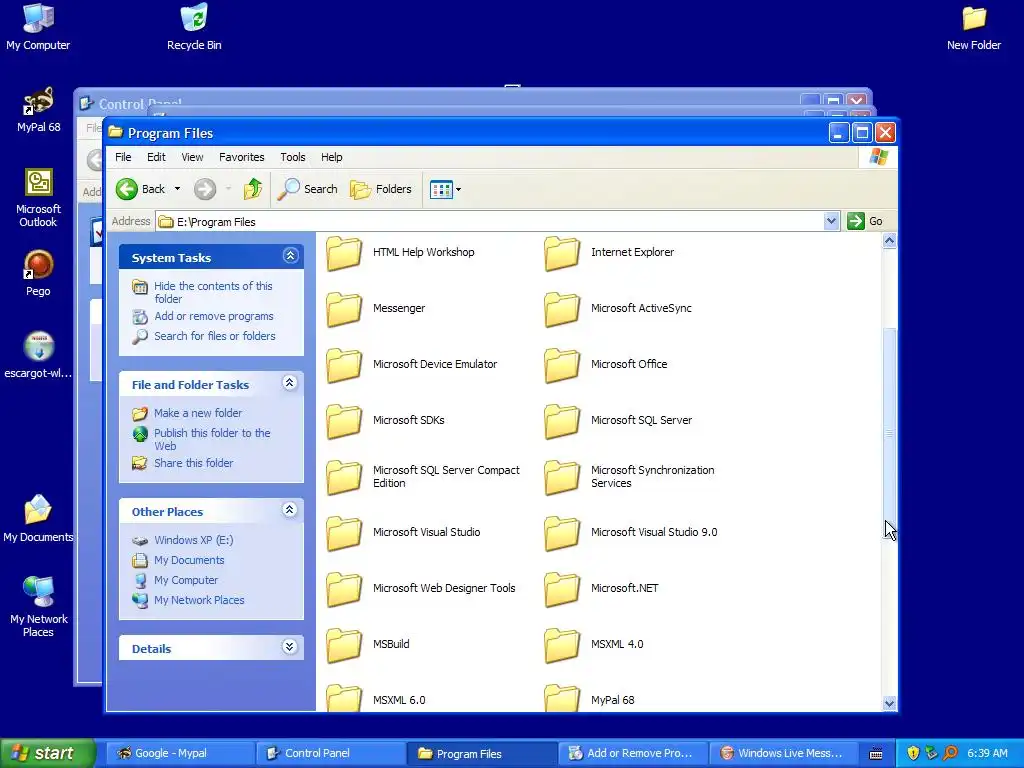This screenshot has height=768, width=1024.
Task: Select the Internet Explorer folder icon
Action: click(562, 253)
